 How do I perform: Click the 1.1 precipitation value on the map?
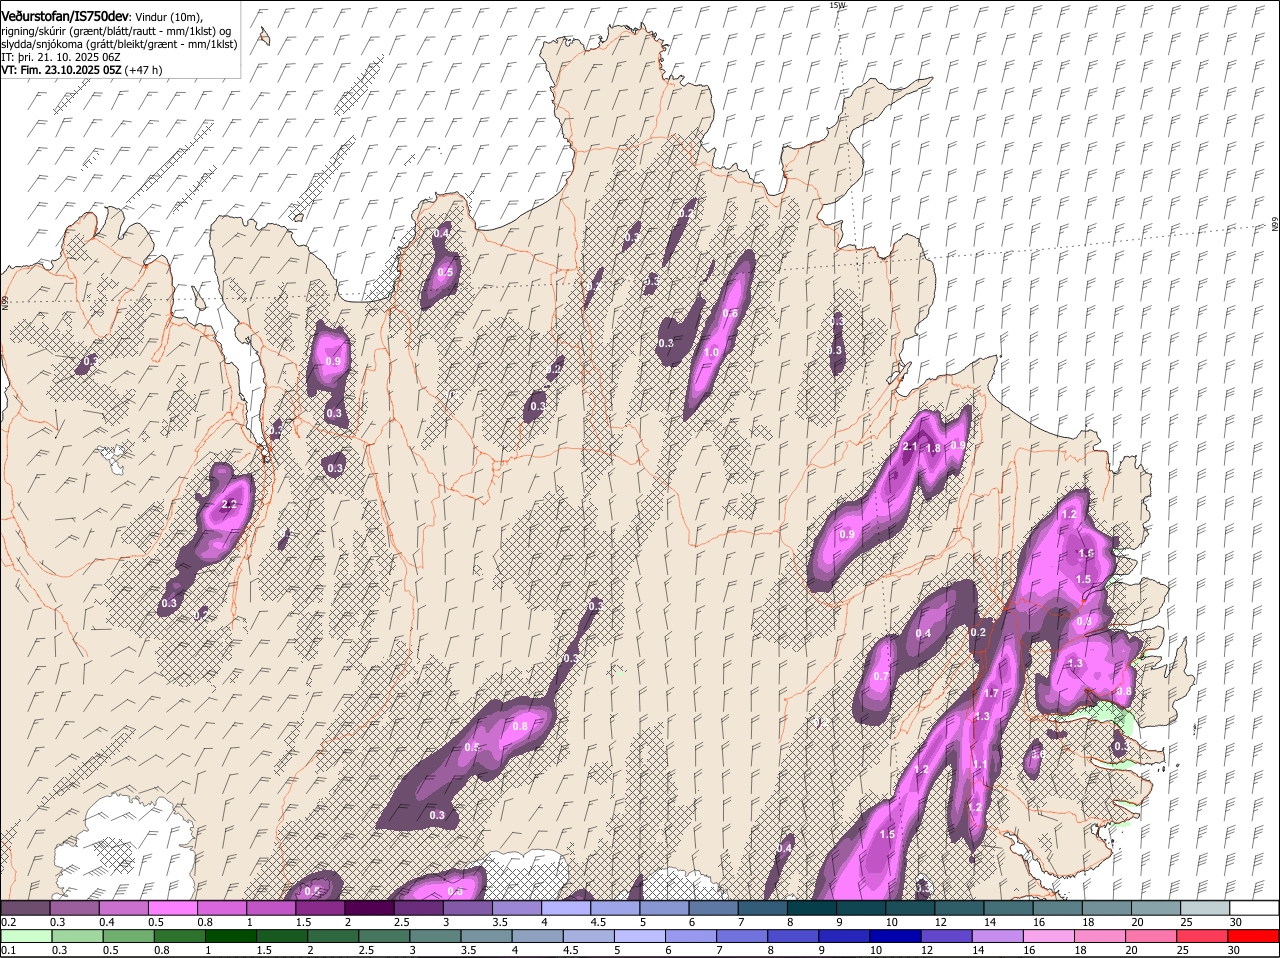click(x=980, y=765)
